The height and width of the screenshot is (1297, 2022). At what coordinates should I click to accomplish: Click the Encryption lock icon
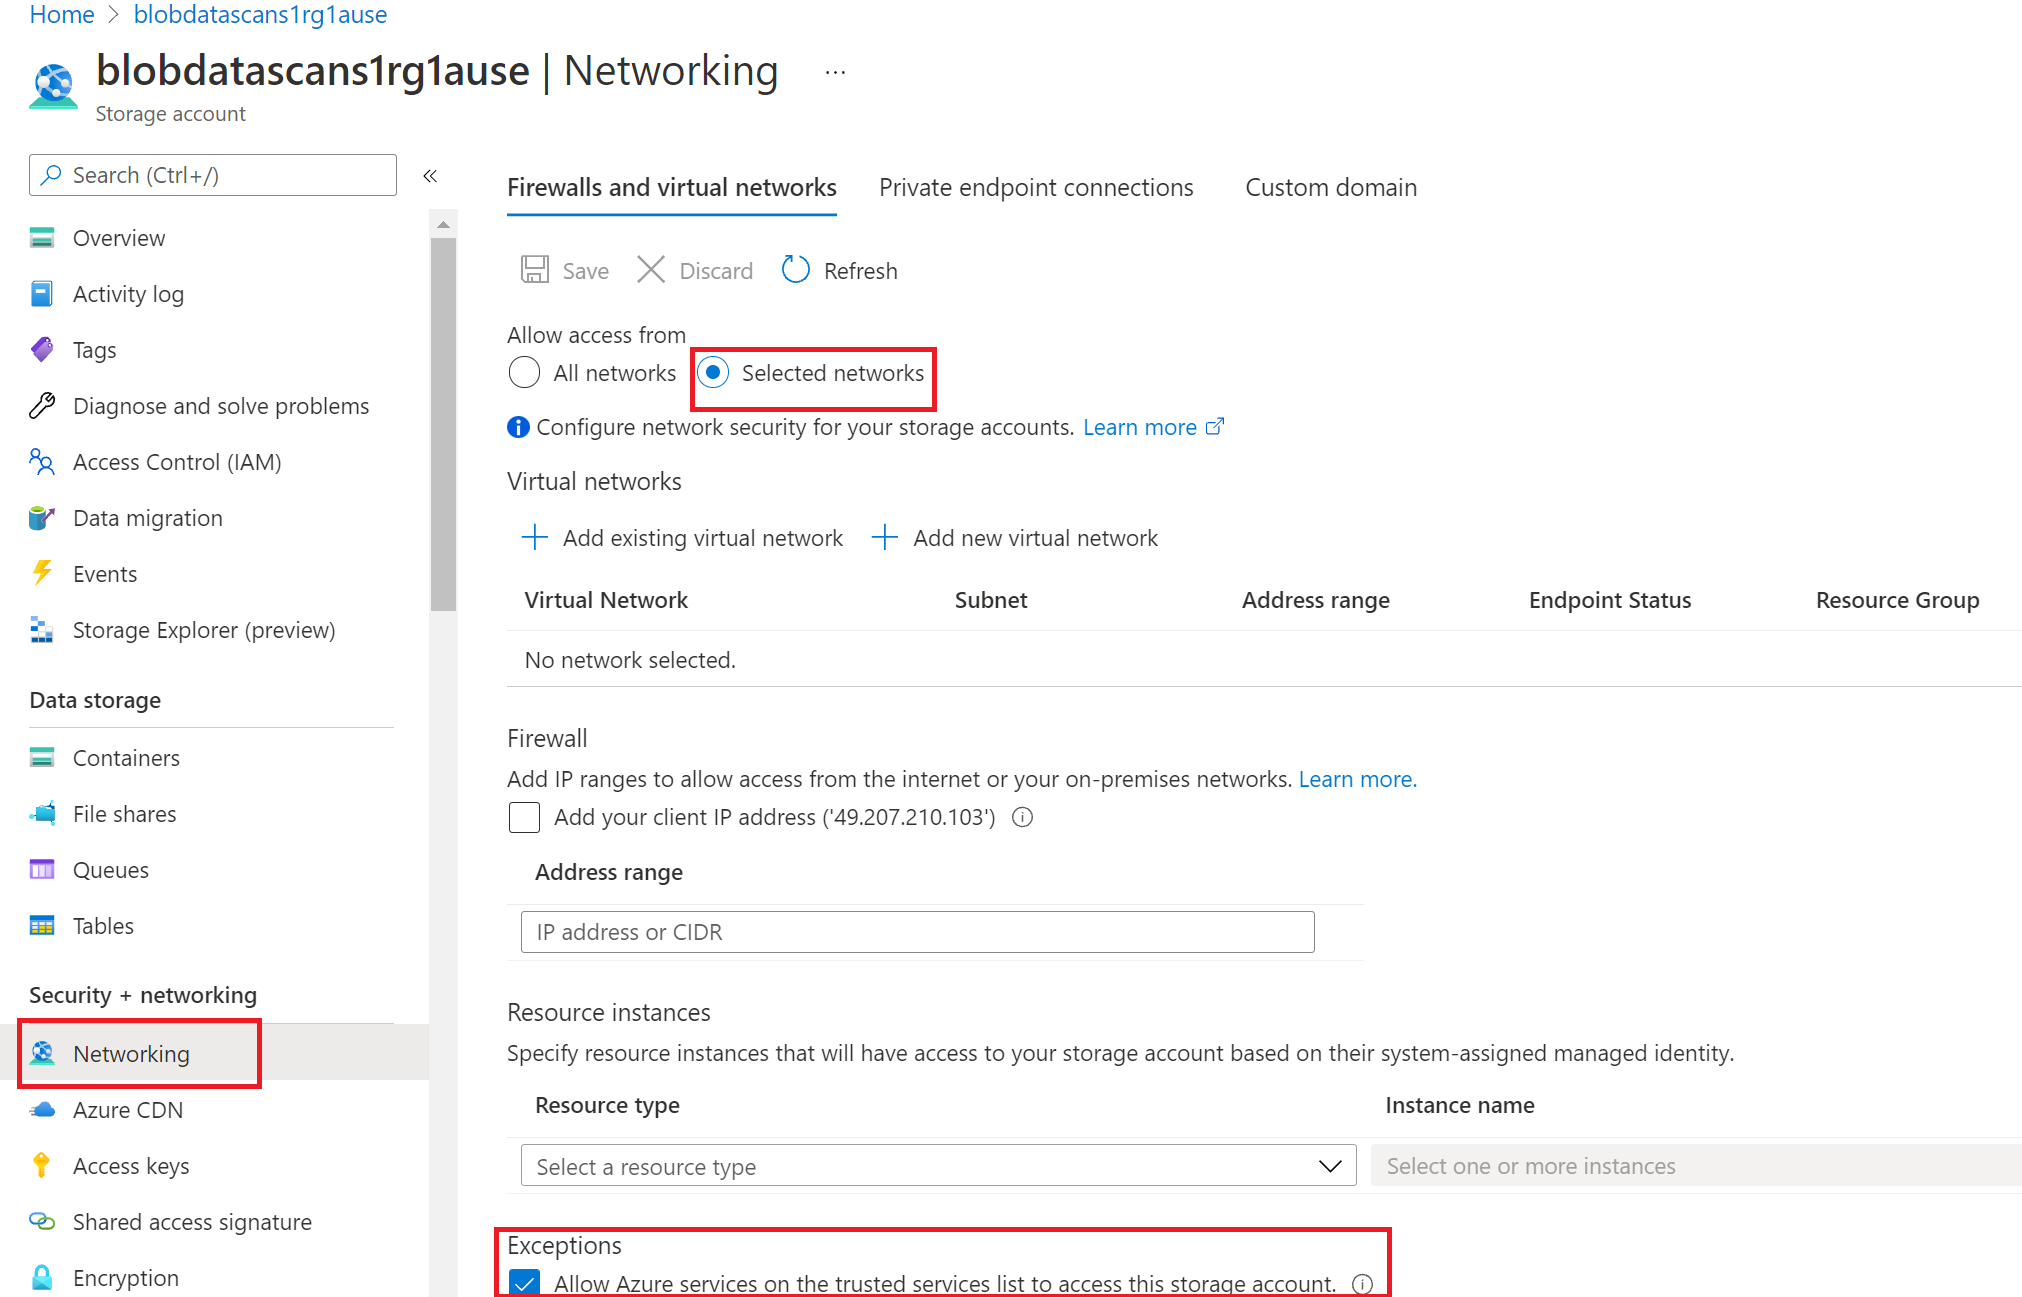pos(40,1270)
